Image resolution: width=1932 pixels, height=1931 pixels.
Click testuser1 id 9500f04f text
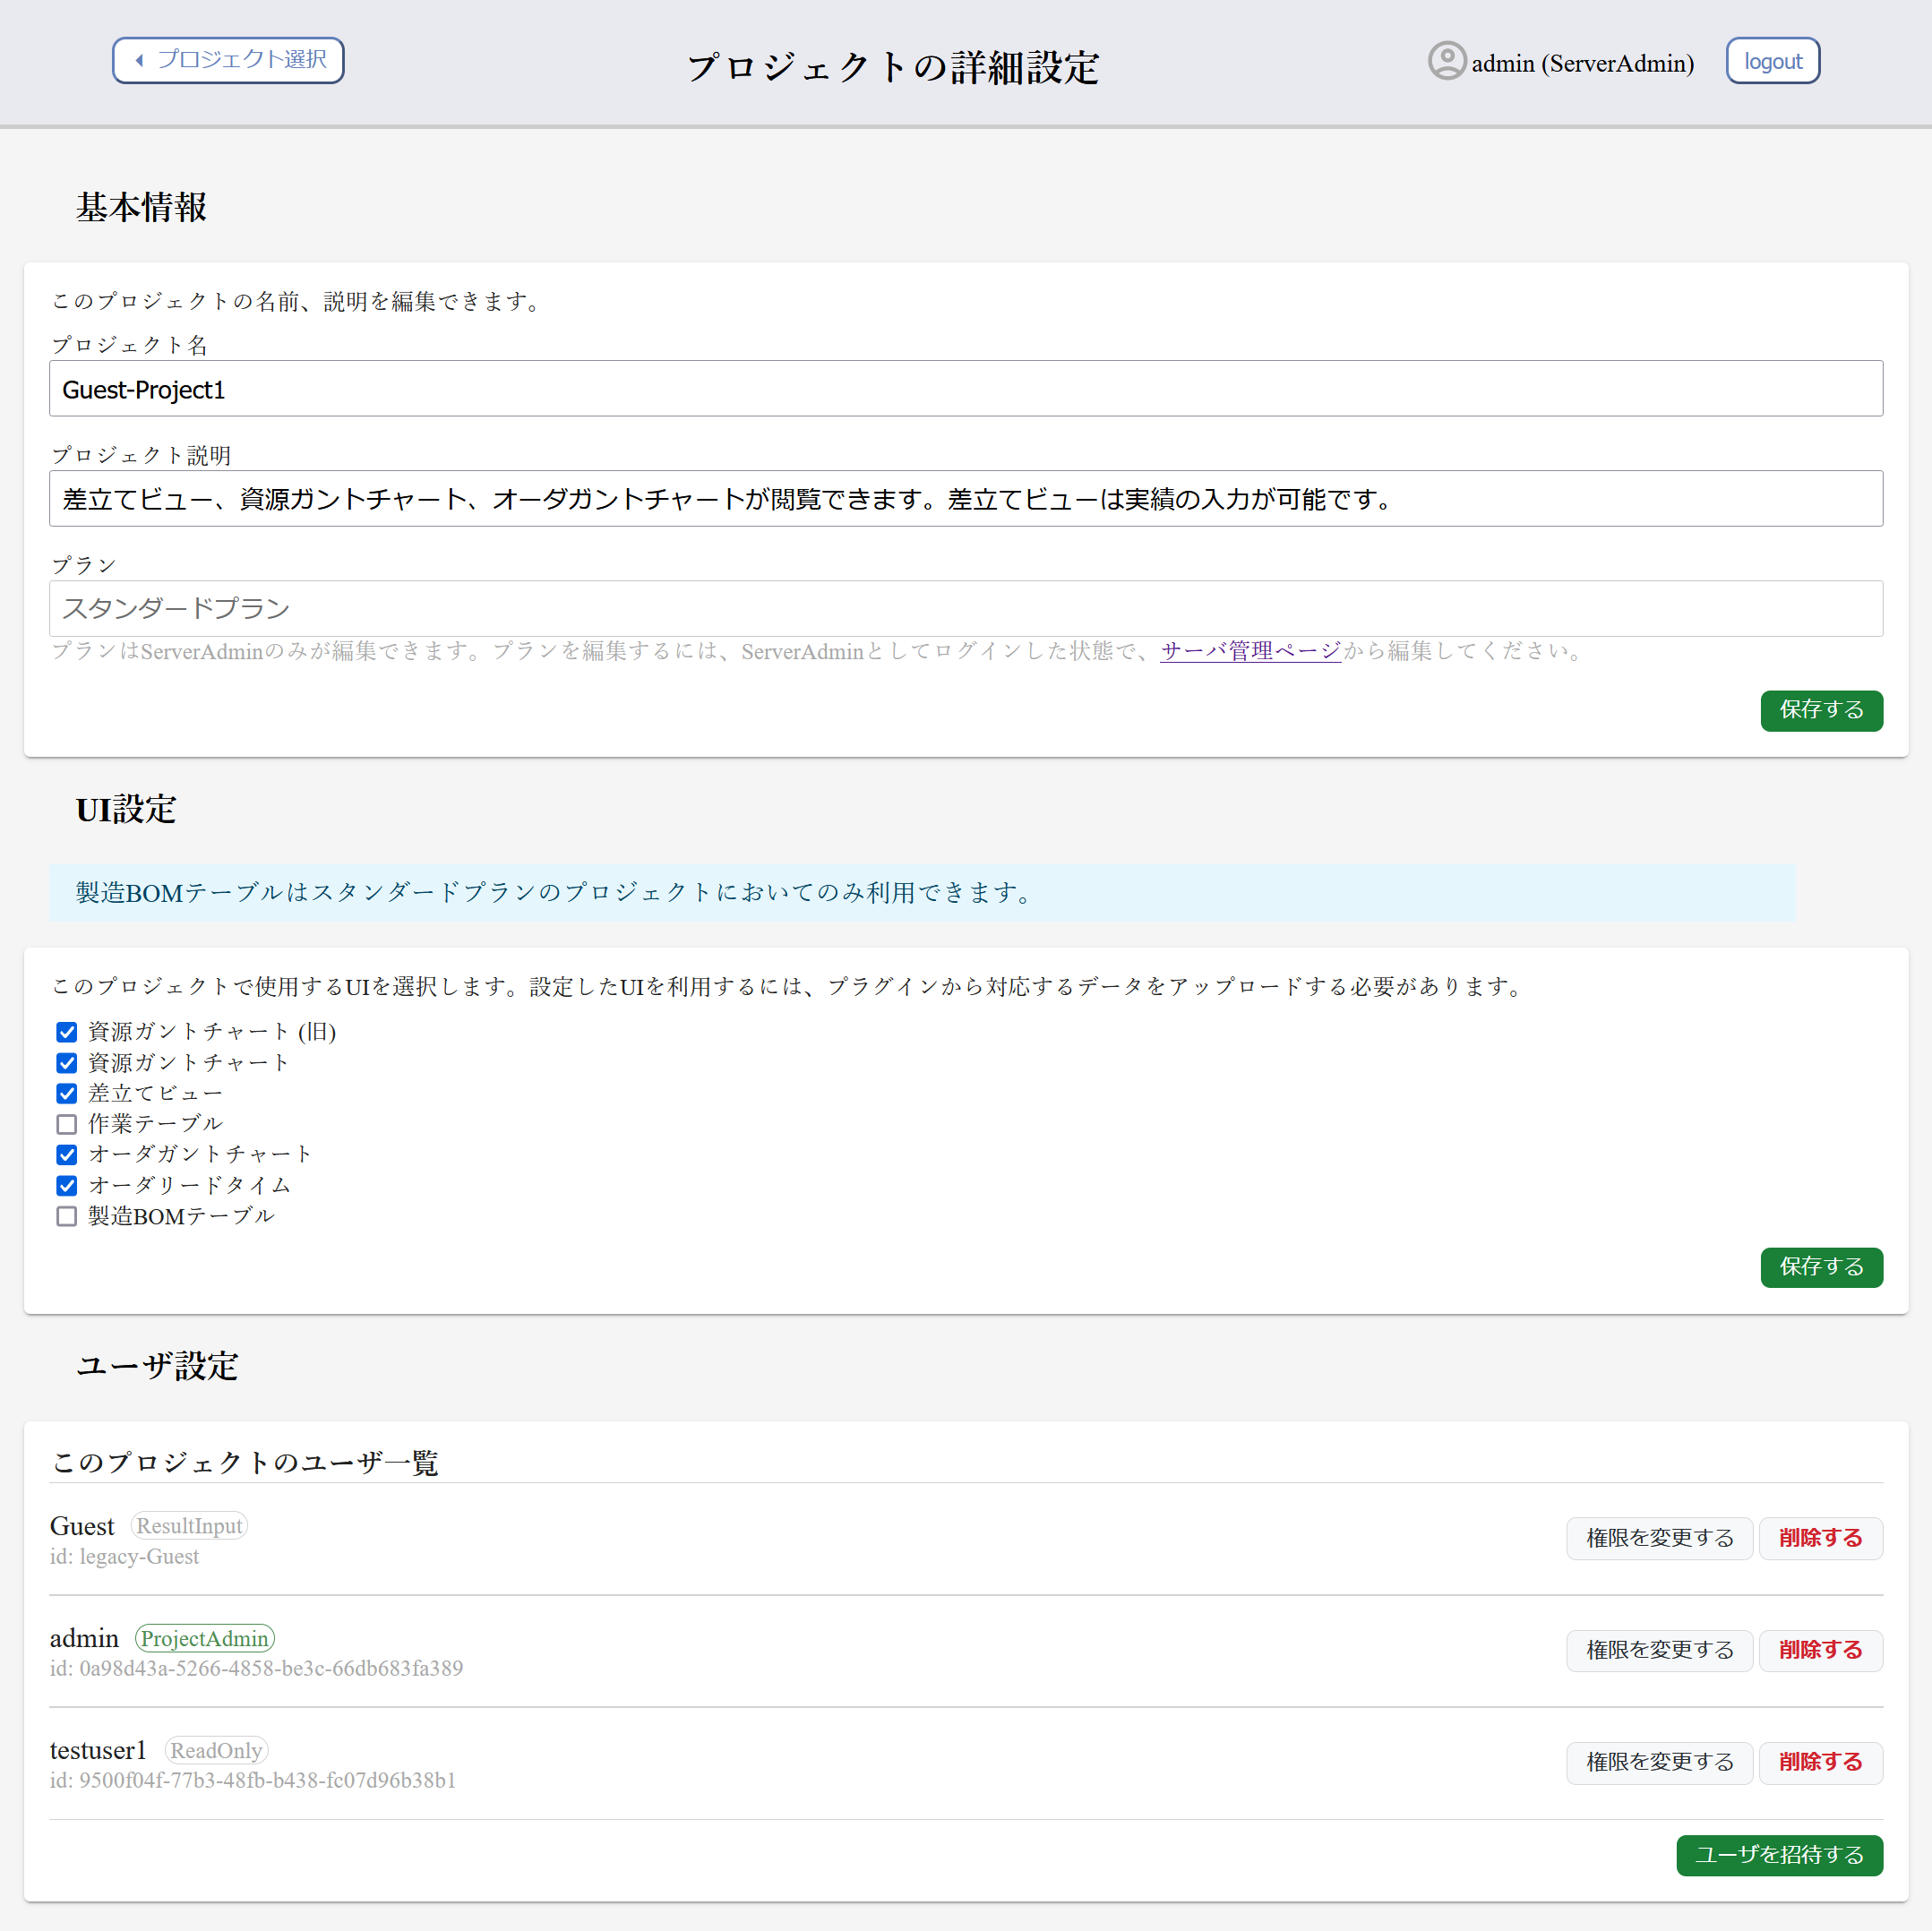253,1781
